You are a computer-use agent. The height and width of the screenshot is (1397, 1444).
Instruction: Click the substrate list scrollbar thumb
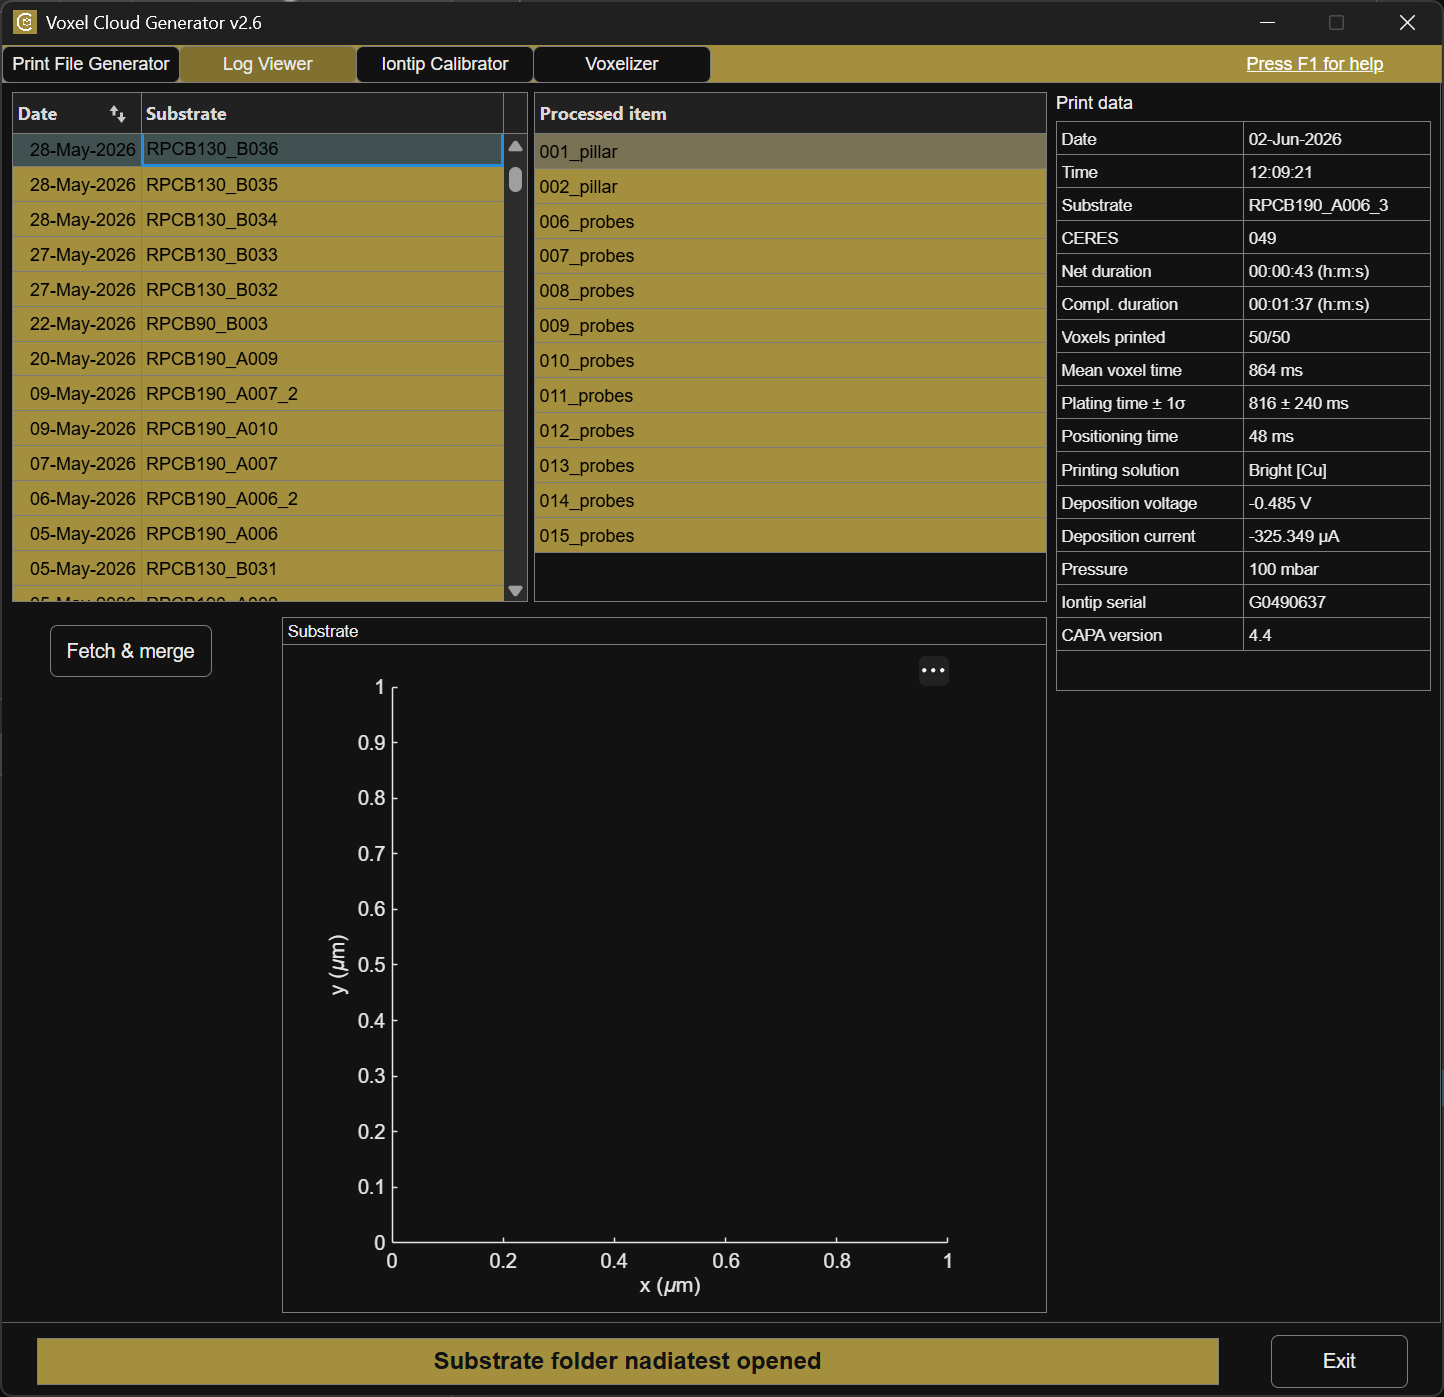515,180
